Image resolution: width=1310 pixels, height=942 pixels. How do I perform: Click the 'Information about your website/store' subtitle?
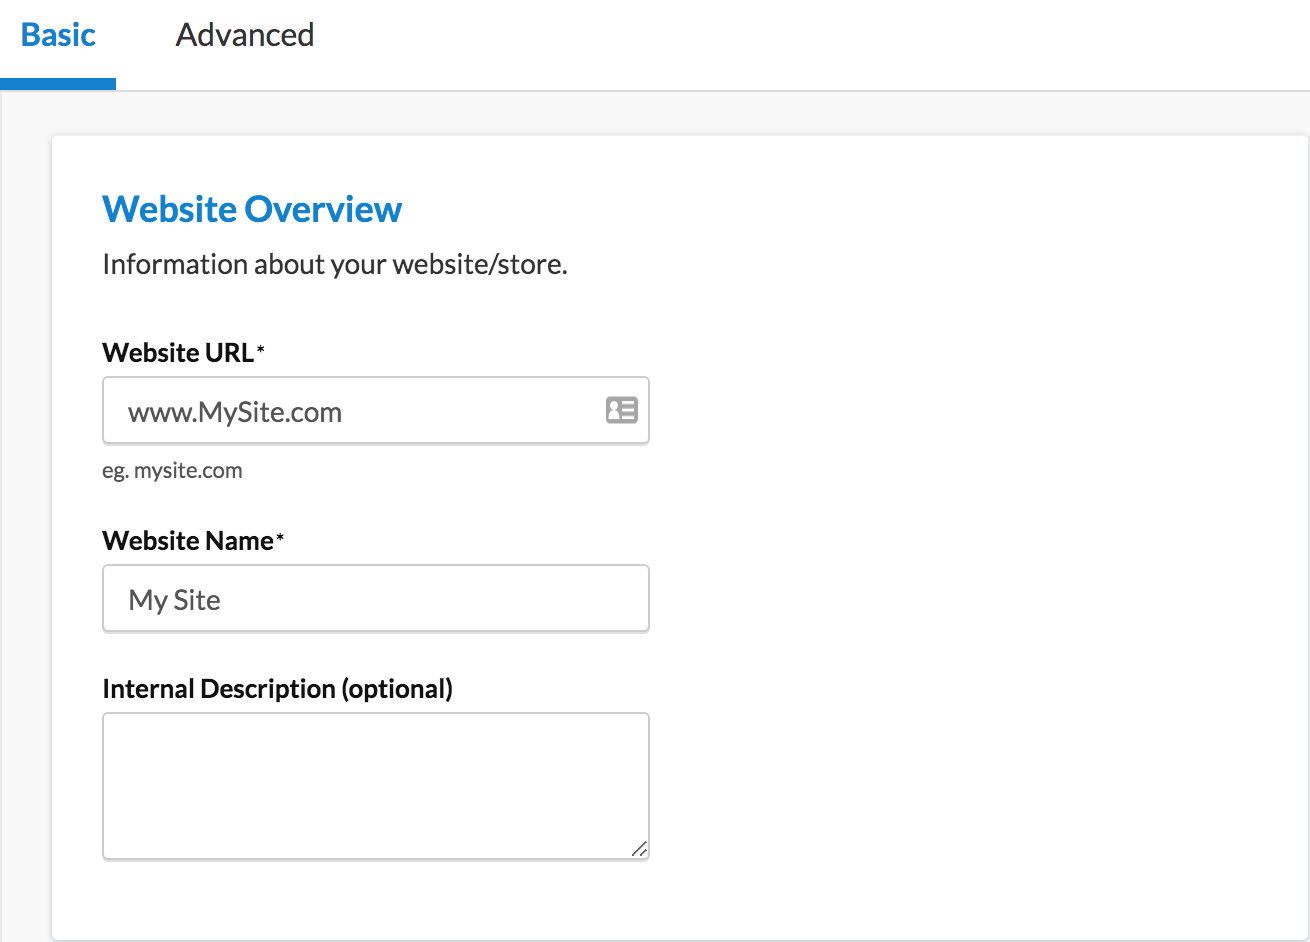335,265
